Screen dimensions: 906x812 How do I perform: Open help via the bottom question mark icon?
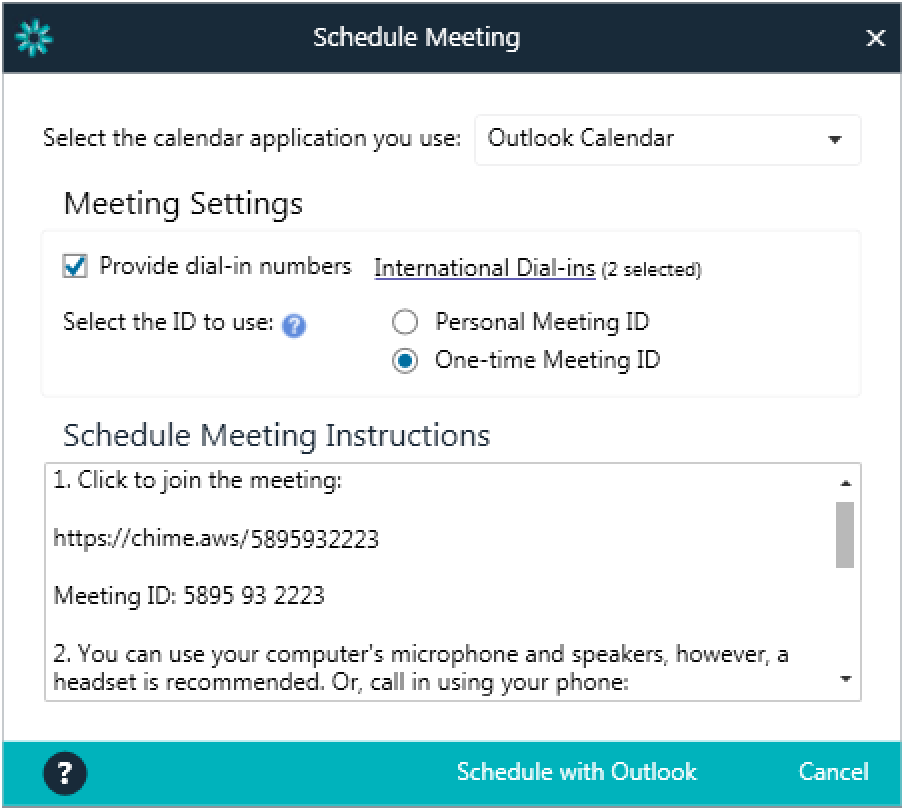(x=66, y=772)
